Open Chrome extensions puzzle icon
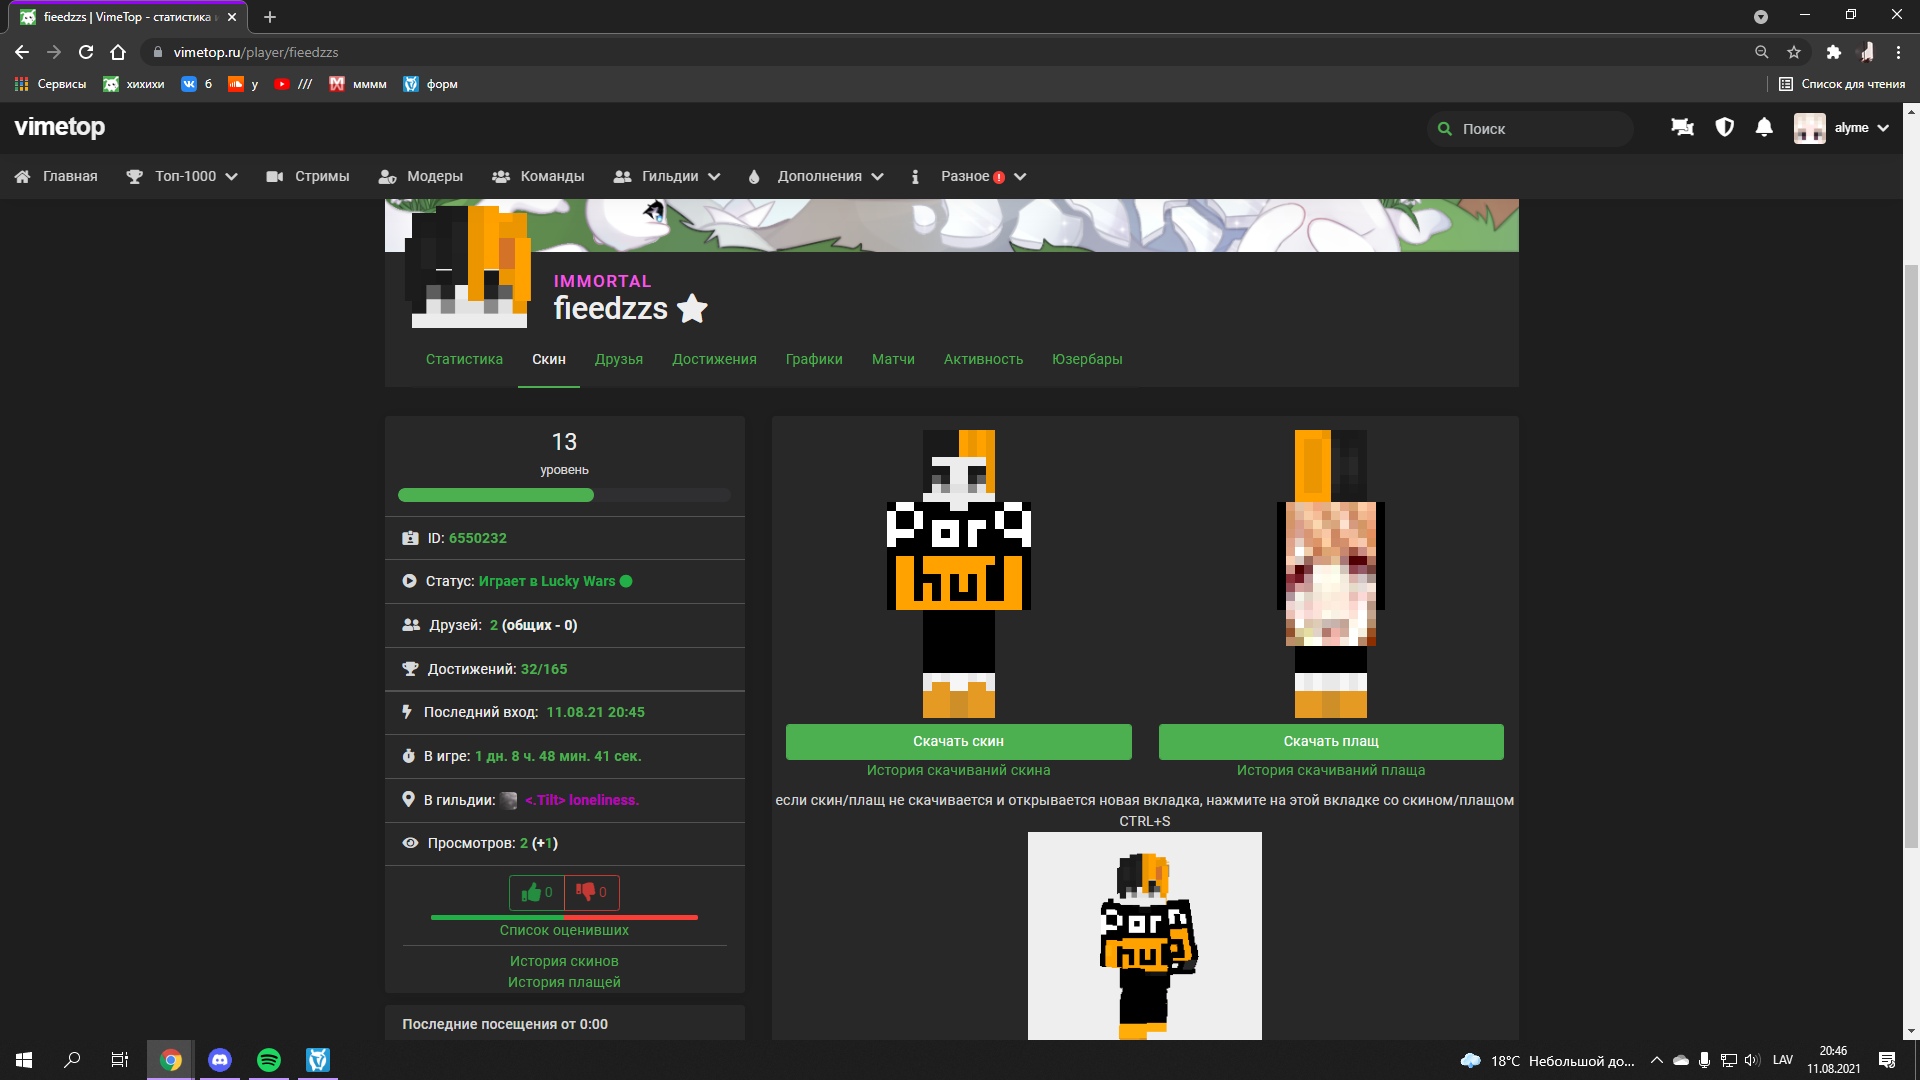The width and height of the screenshot is (1920, 1080). [1833, 52]
